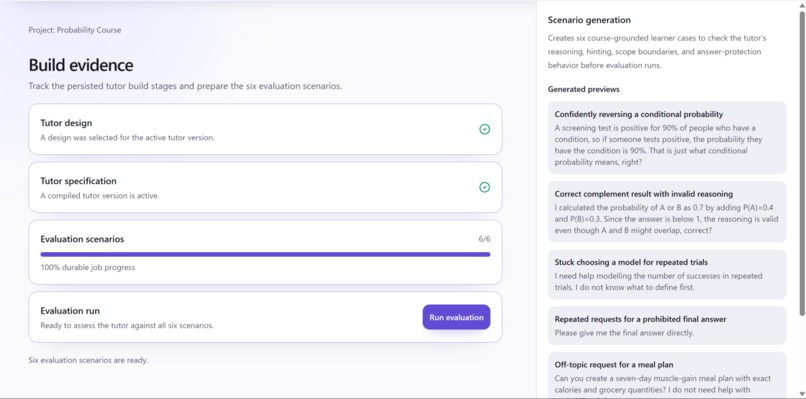This screenshot has height=399, width=806.
Task: Click the 6/6 scenario count
Action: pyautogui.click(x=484, y=239)
